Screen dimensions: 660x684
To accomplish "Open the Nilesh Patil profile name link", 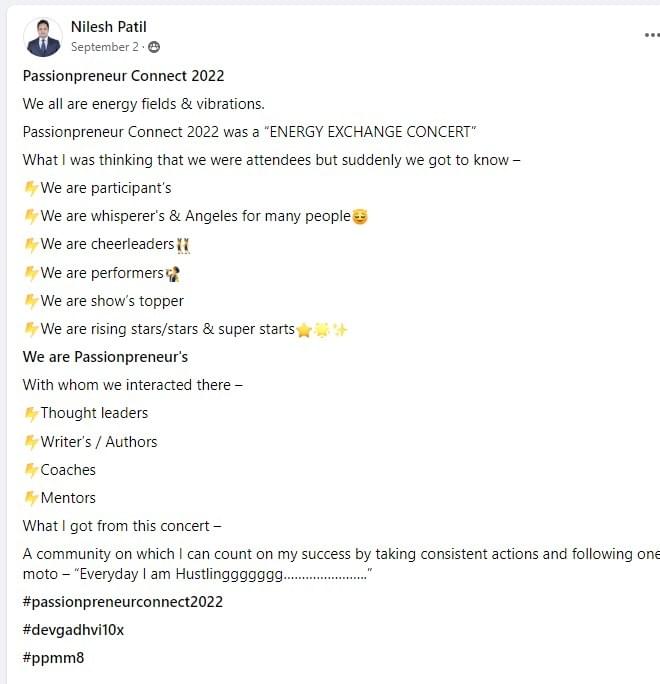I will tap(108, 27).
